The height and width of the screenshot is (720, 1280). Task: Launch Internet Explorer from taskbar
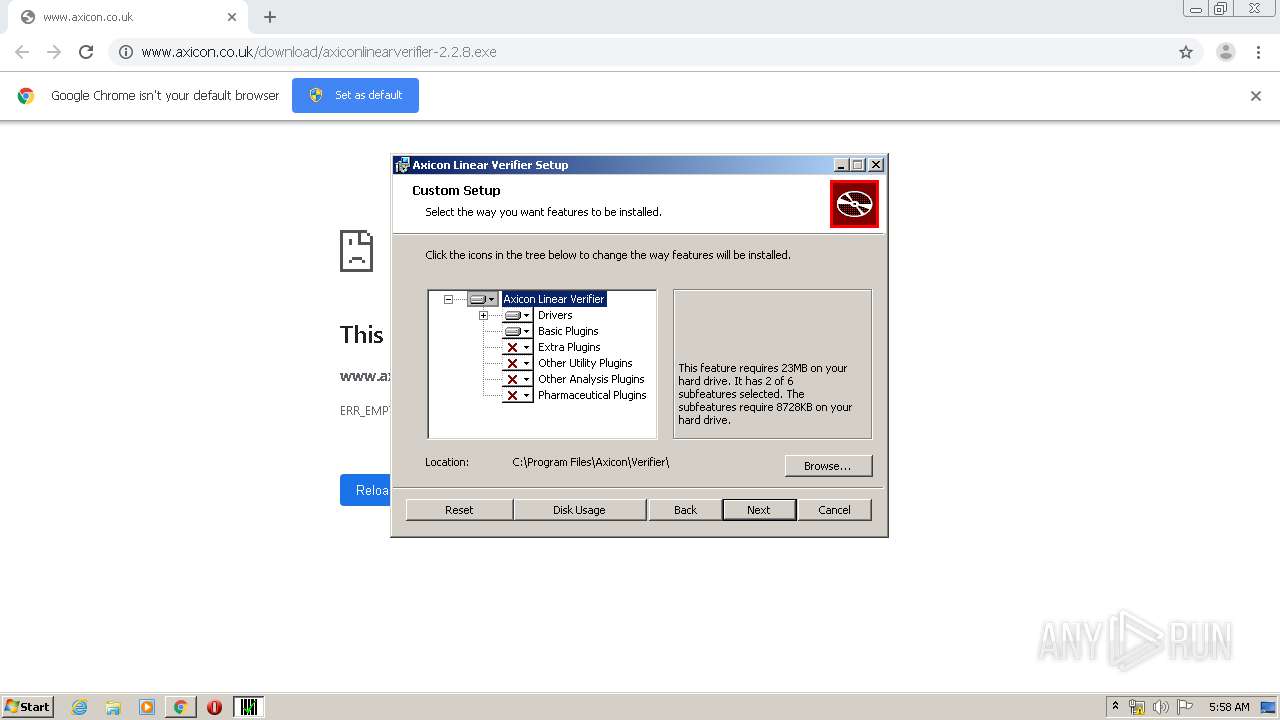[x=80, y=707]
